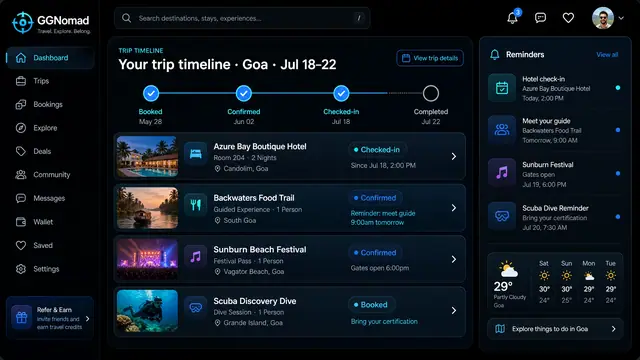This screenshot has width=640, height=360.
Task: Open Sunburn festival thumbnail
Action: 147,259
